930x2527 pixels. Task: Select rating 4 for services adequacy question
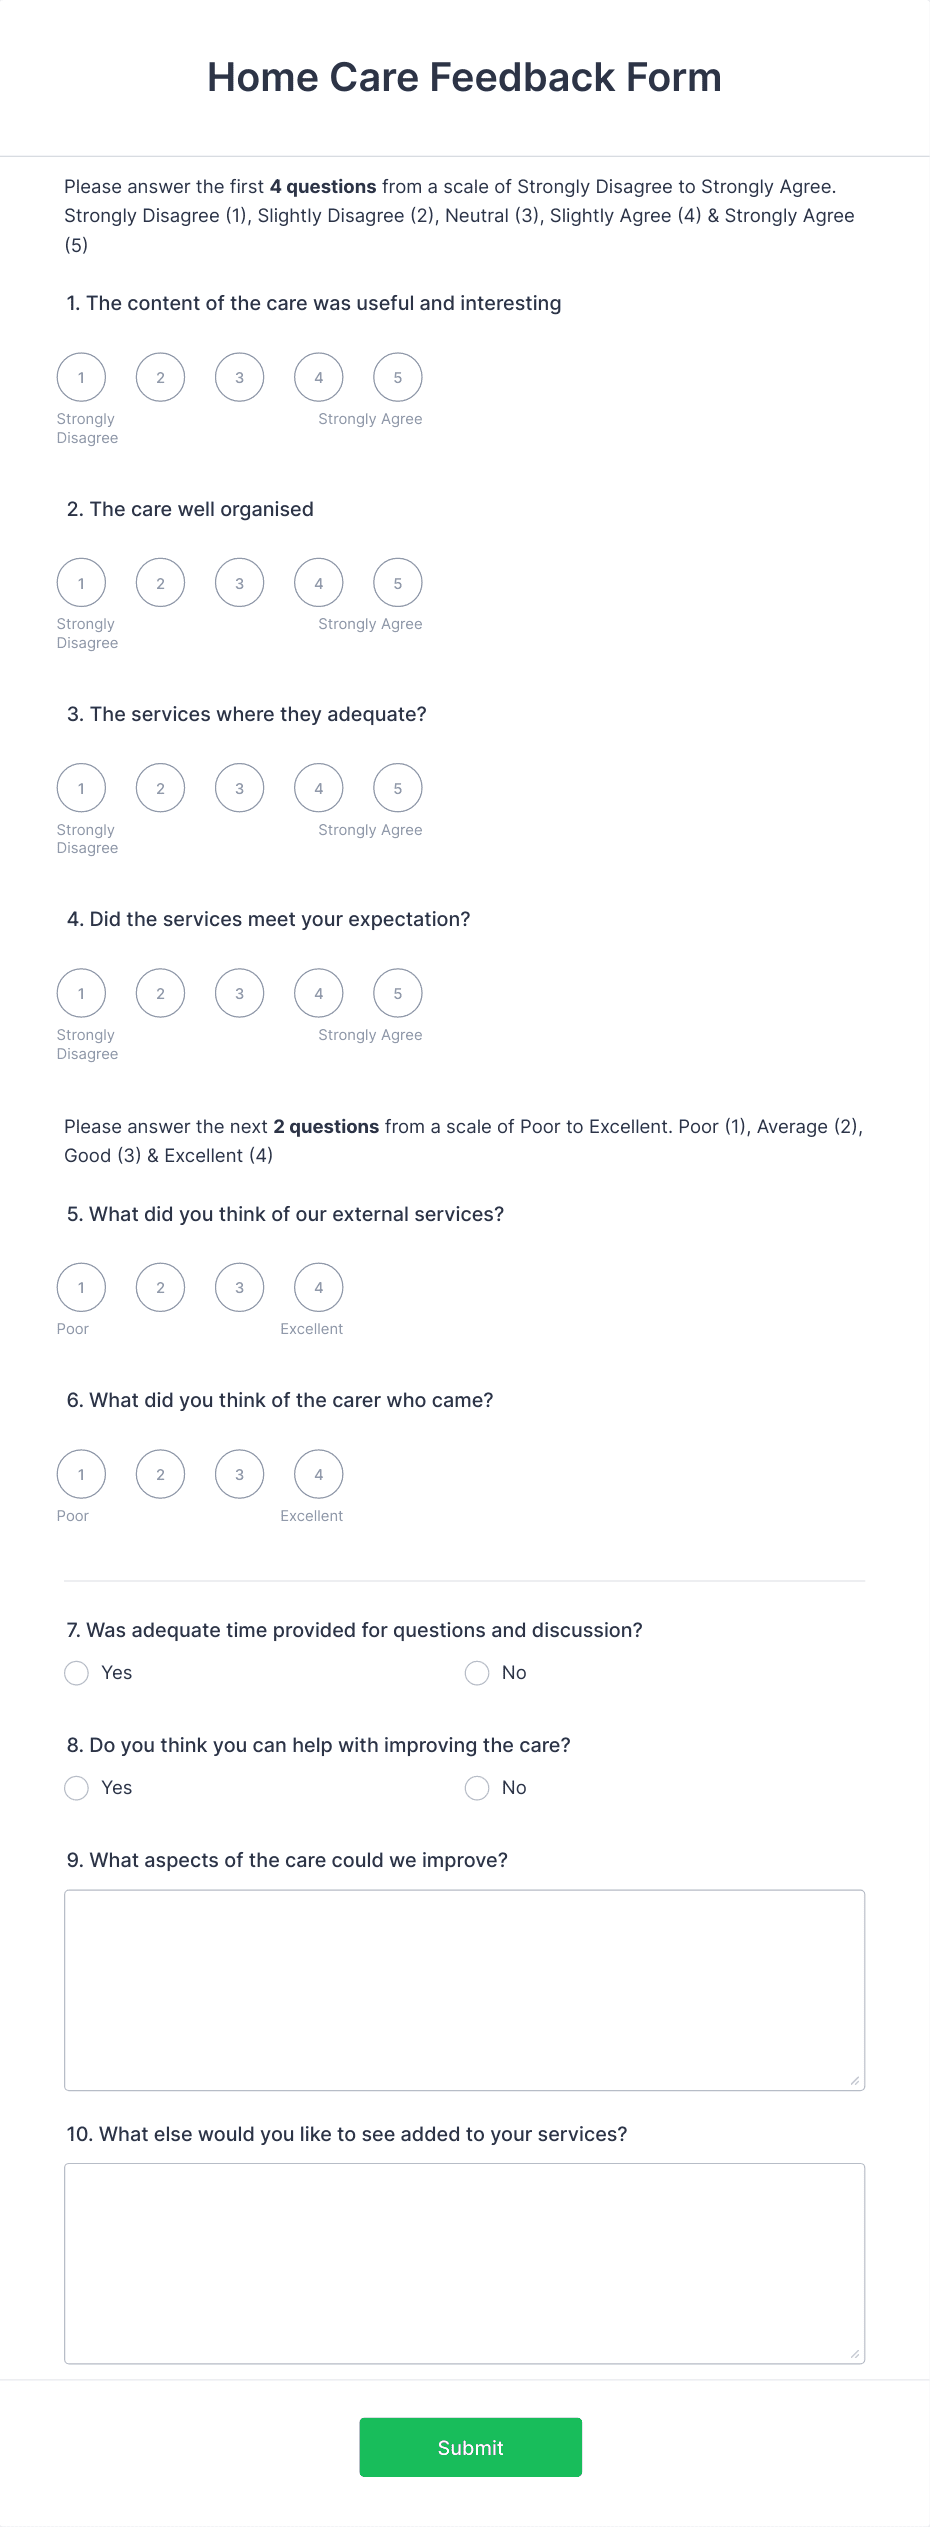click(x=318, y=787)
